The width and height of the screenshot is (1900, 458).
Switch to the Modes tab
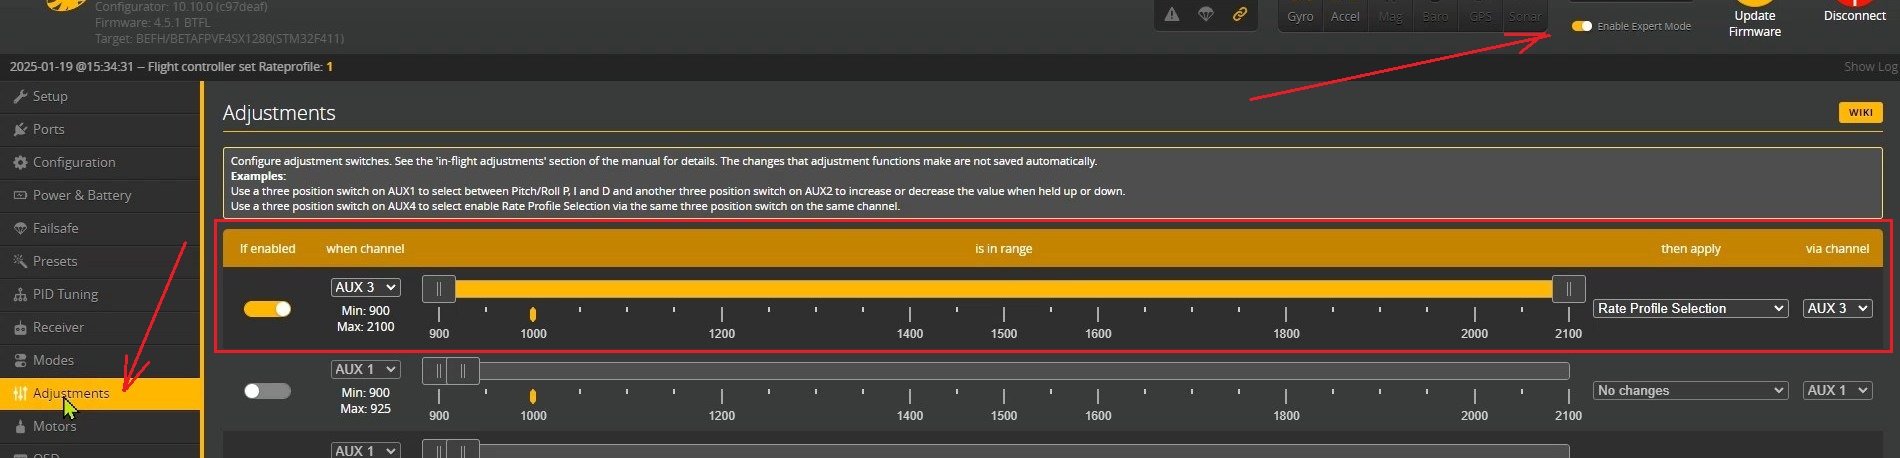click(x=53, y=360)
